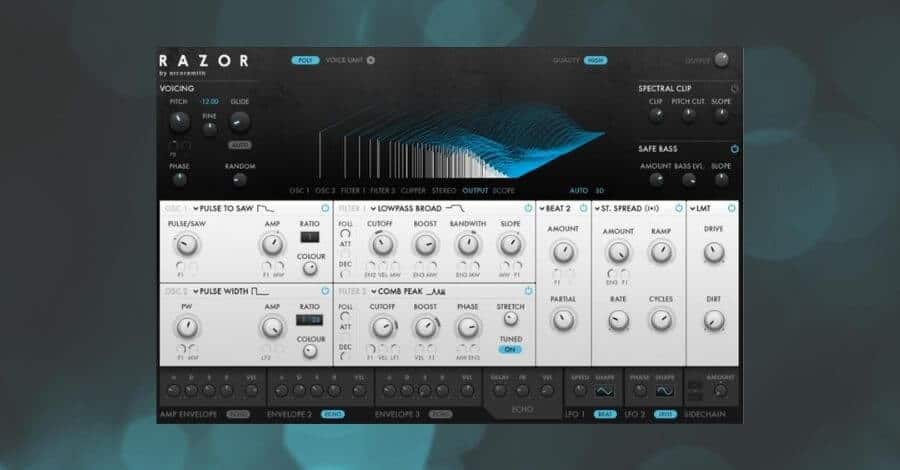
Task: Click the LFO 2 shape waveform display
Action: 665,391
